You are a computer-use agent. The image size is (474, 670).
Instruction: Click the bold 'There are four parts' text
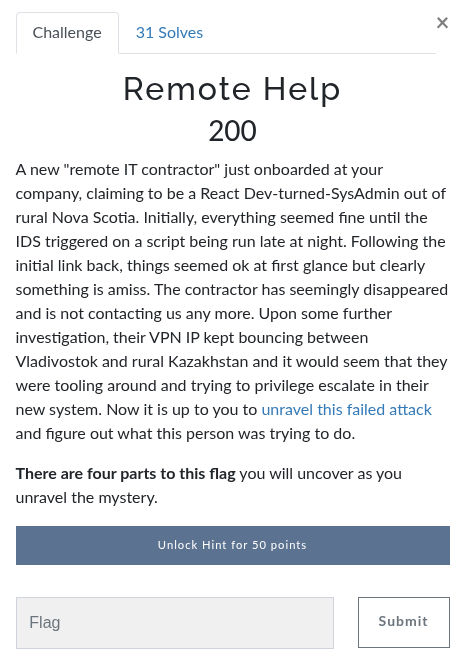[126, 474]
